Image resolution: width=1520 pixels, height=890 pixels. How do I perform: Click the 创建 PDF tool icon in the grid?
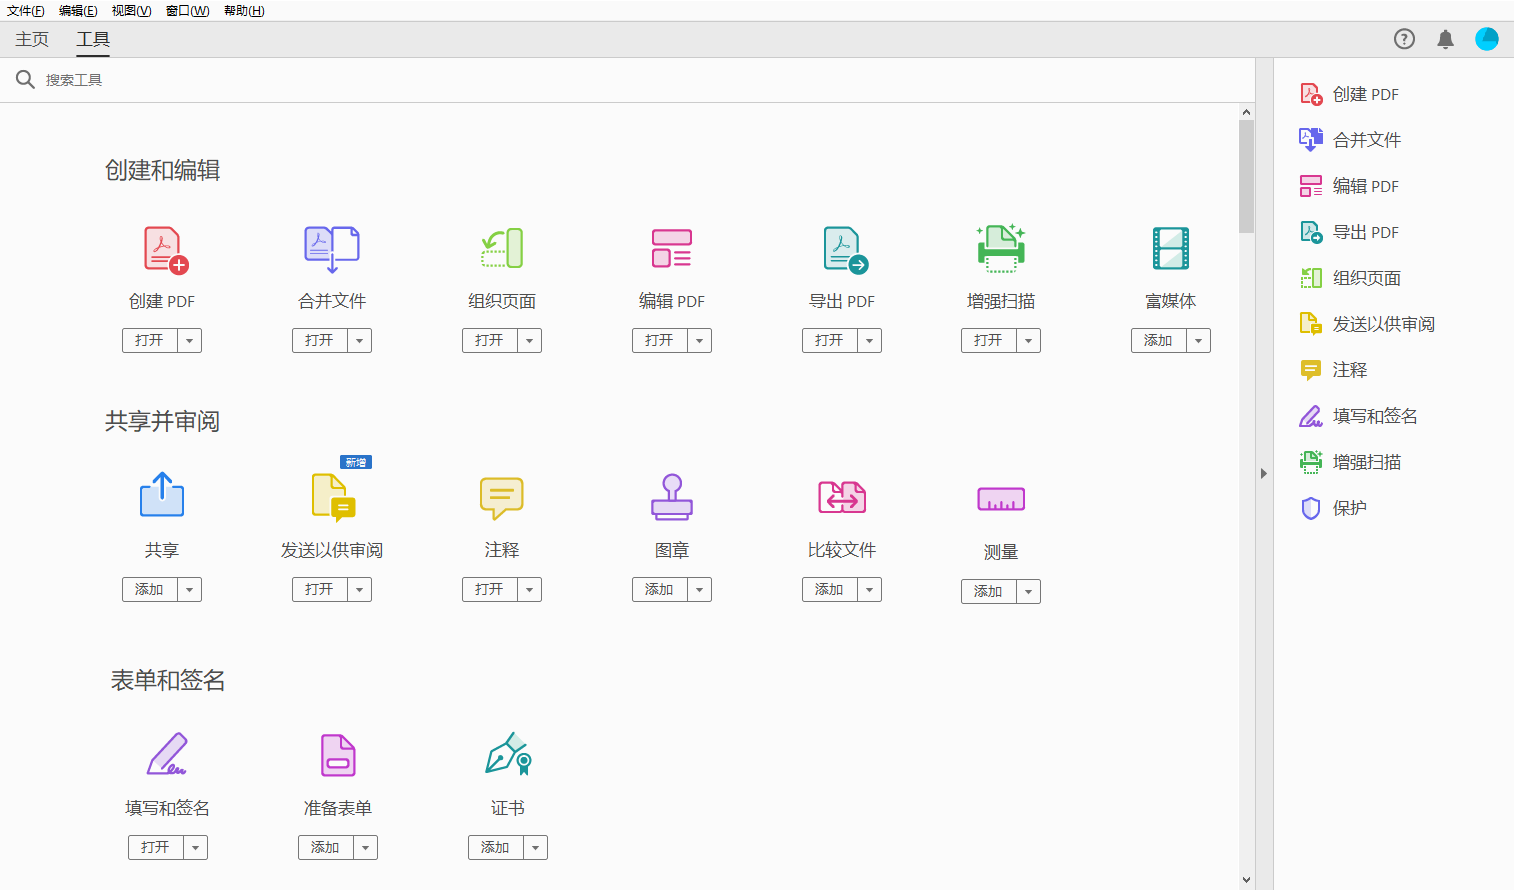tap(166, 249)
